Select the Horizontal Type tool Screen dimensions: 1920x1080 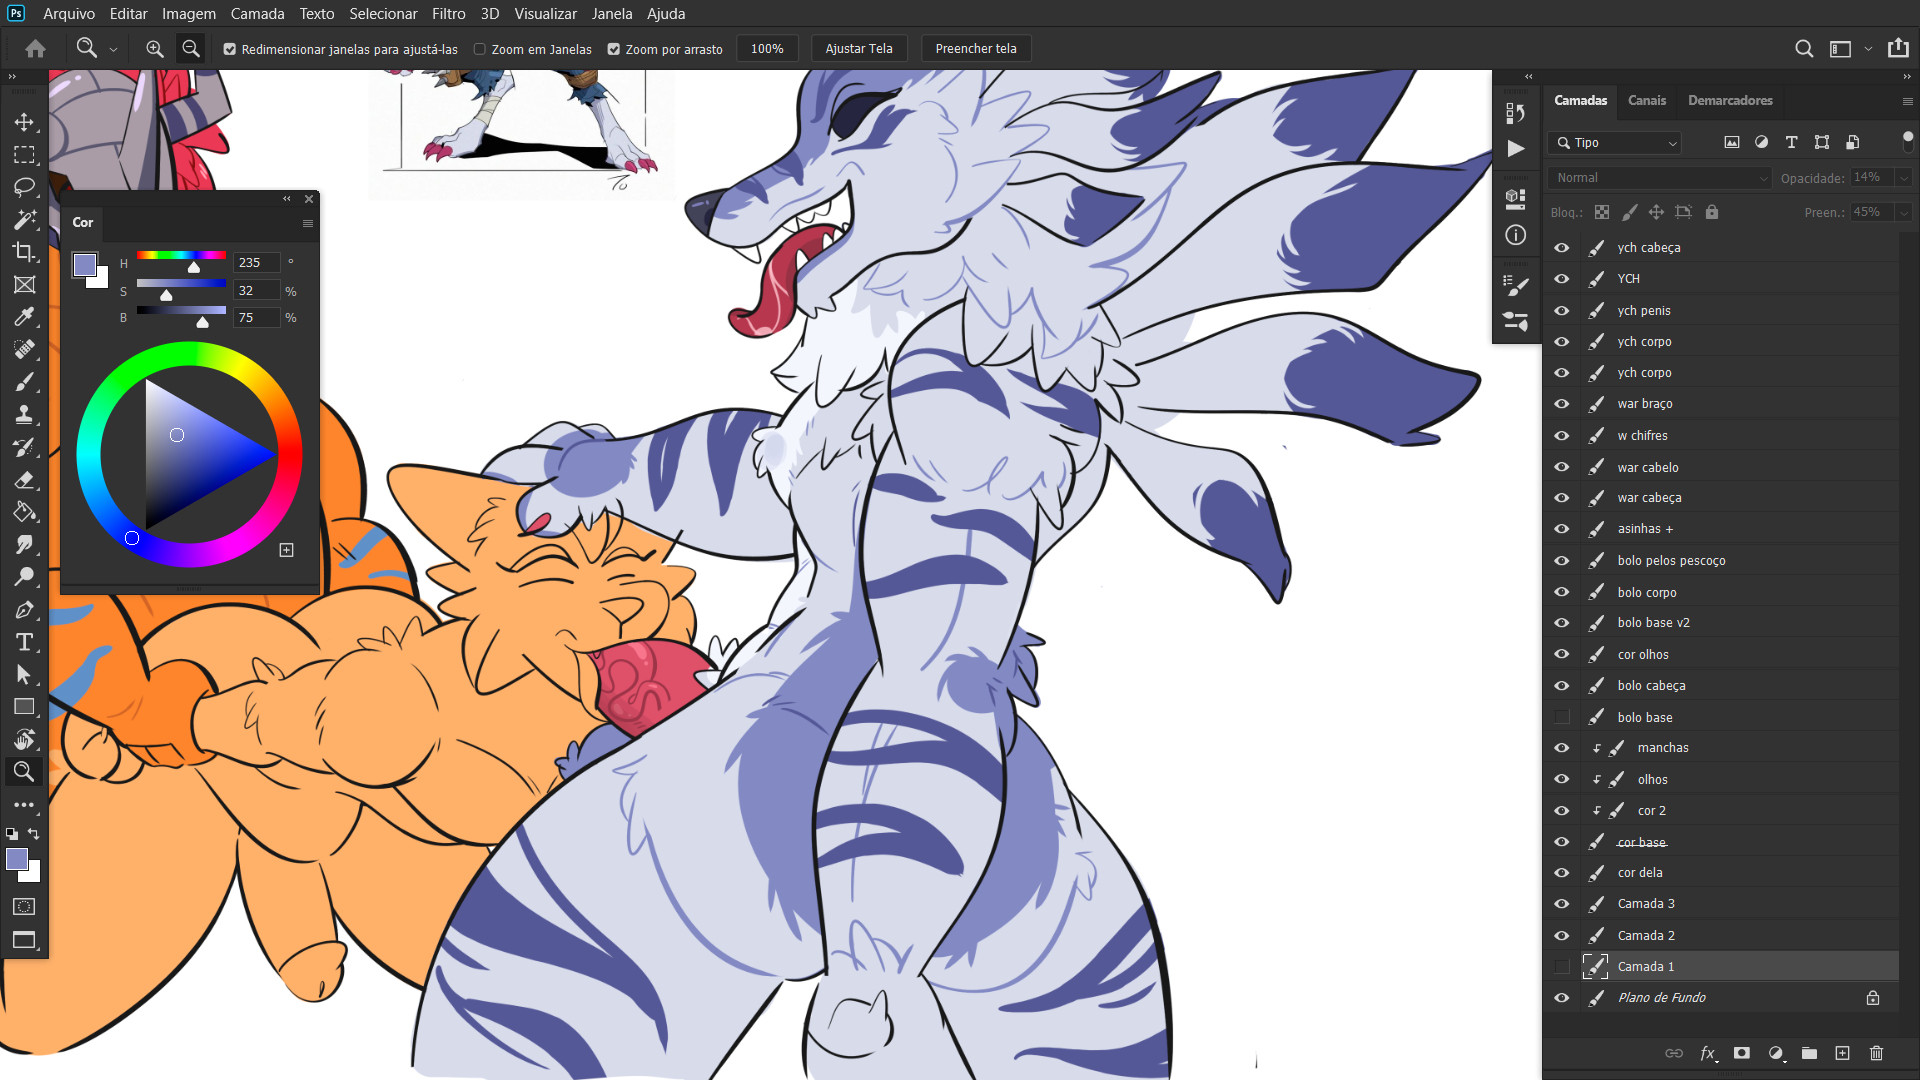pos(24,642)
